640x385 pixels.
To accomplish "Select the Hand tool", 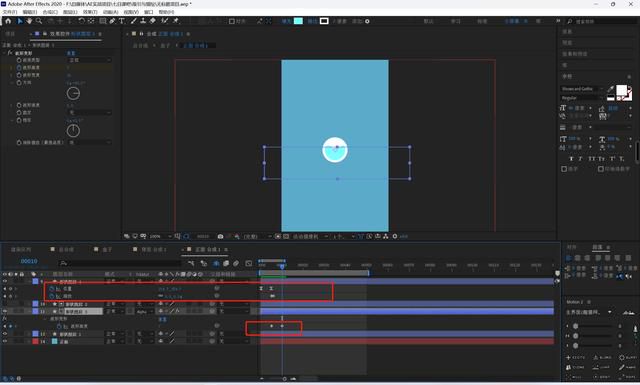I will pyautogui.click(x=29, y=21).
